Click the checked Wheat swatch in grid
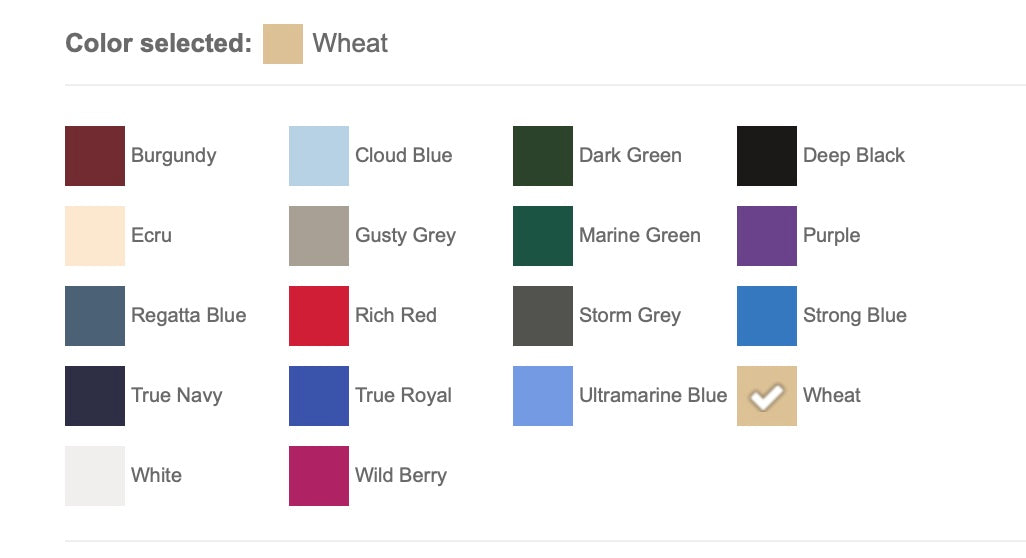1026x558 pixels. pos(767,396)
